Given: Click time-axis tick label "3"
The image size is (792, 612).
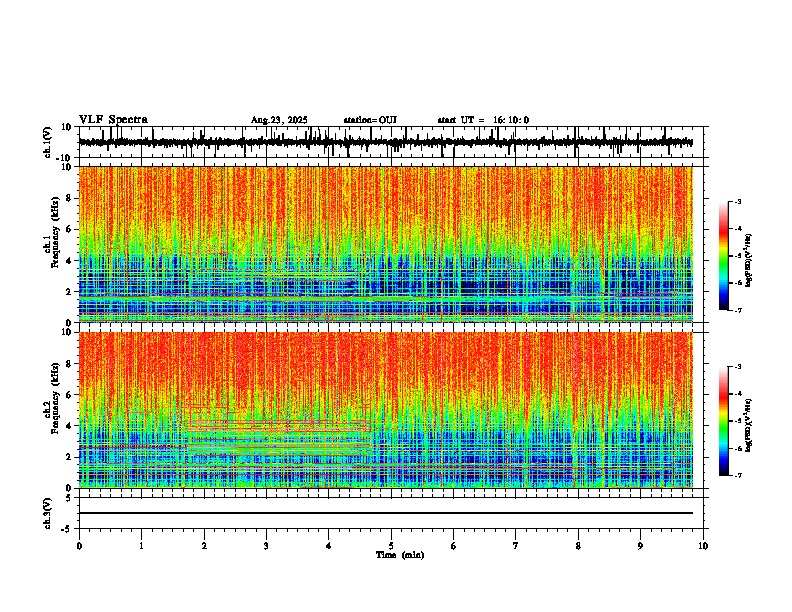Looking at the screenshot, I should point(266,546).
